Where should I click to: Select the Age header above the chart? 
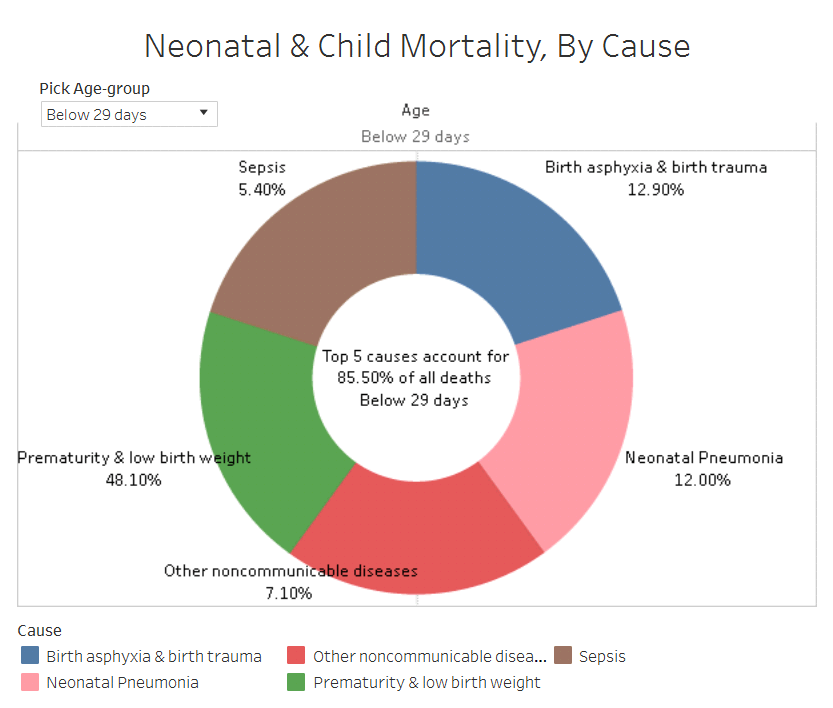click(415, 110)
